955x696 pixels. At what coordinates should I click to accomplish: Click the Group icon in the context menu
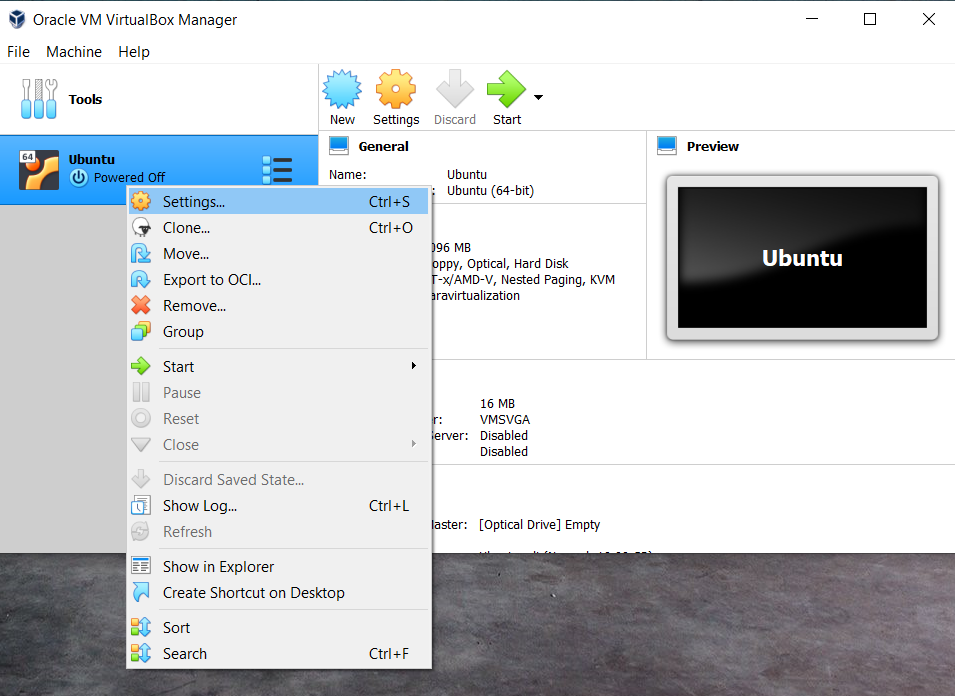[x=141, y=332]
